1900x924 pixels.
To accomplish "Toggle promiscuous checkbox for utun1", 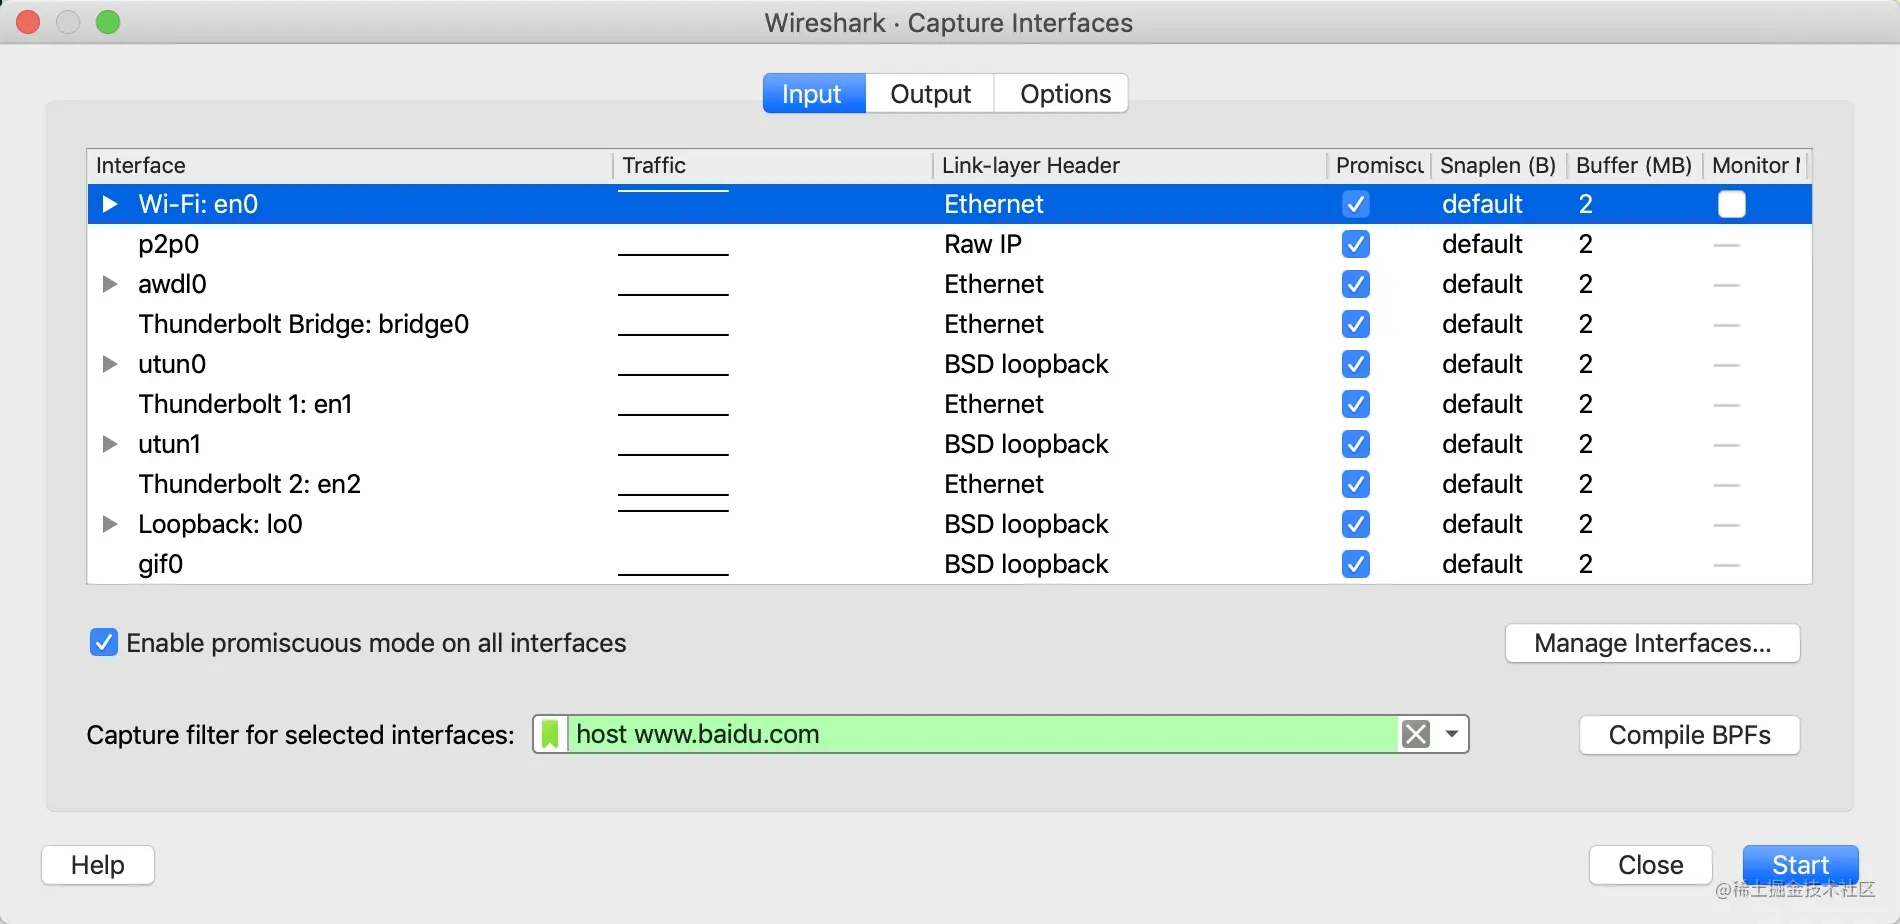I will [1356, 444].
